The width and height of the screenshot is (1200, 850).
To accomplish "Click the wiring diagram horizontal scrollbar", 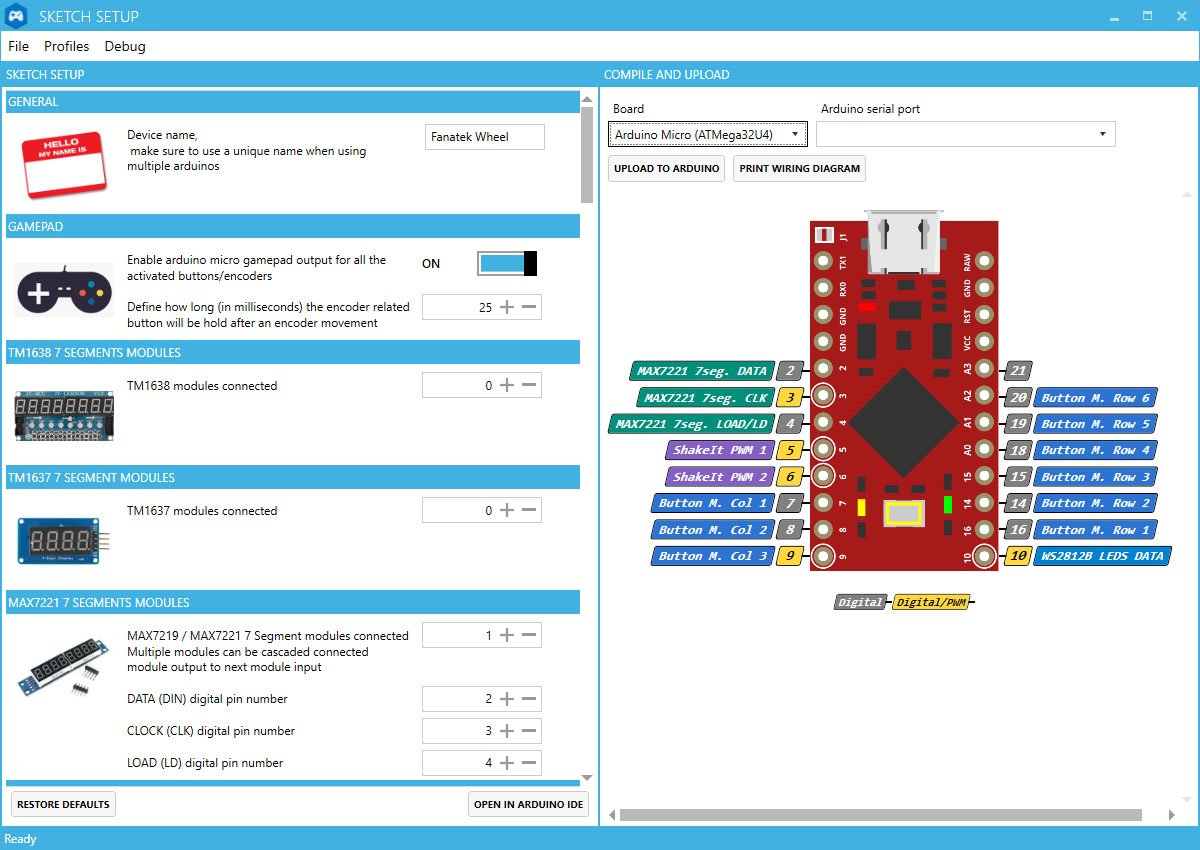I will (880, 815).
